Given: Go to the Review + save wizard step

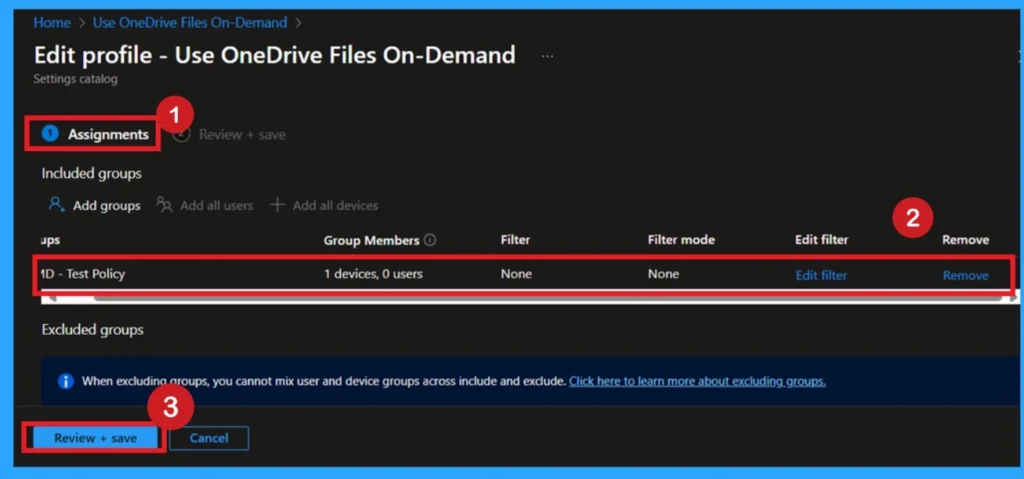Looking at the screenshot, I should [x=241, y=134].
